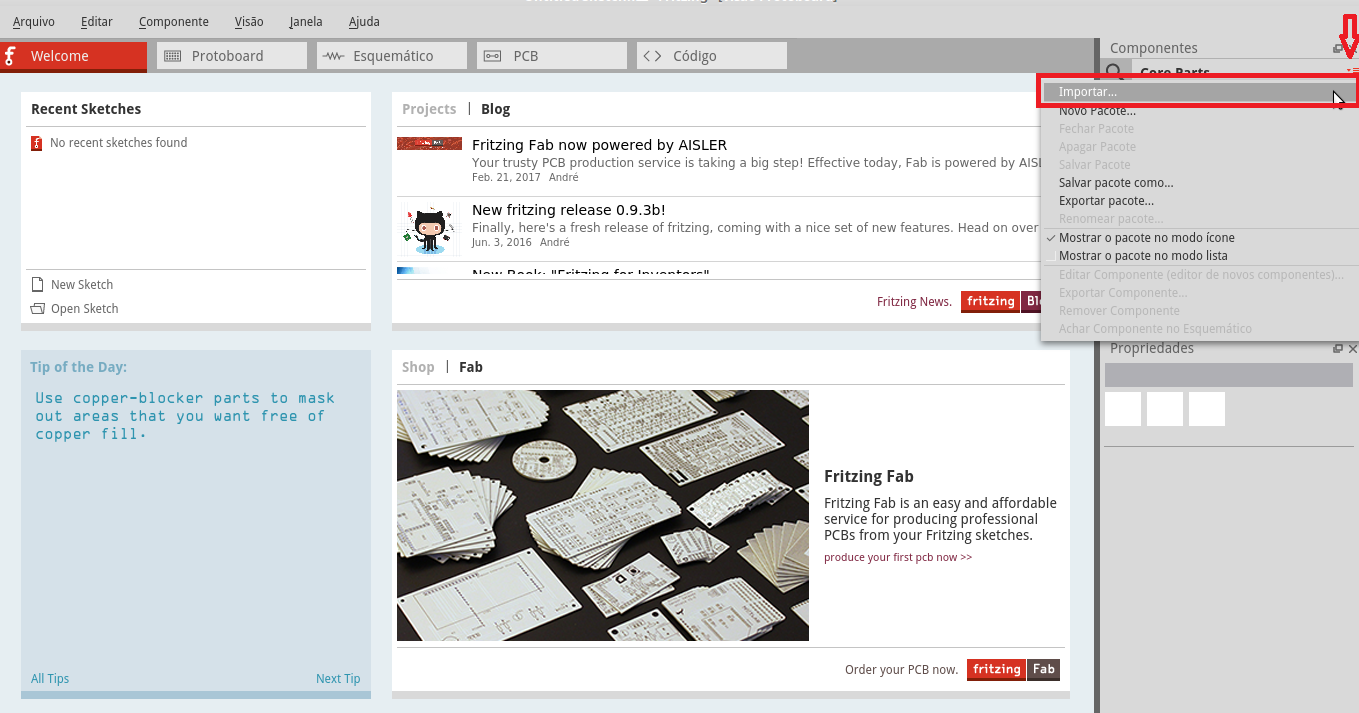
Task: Click the magnifier search icon in Componentes
Action: (1114, 72)
